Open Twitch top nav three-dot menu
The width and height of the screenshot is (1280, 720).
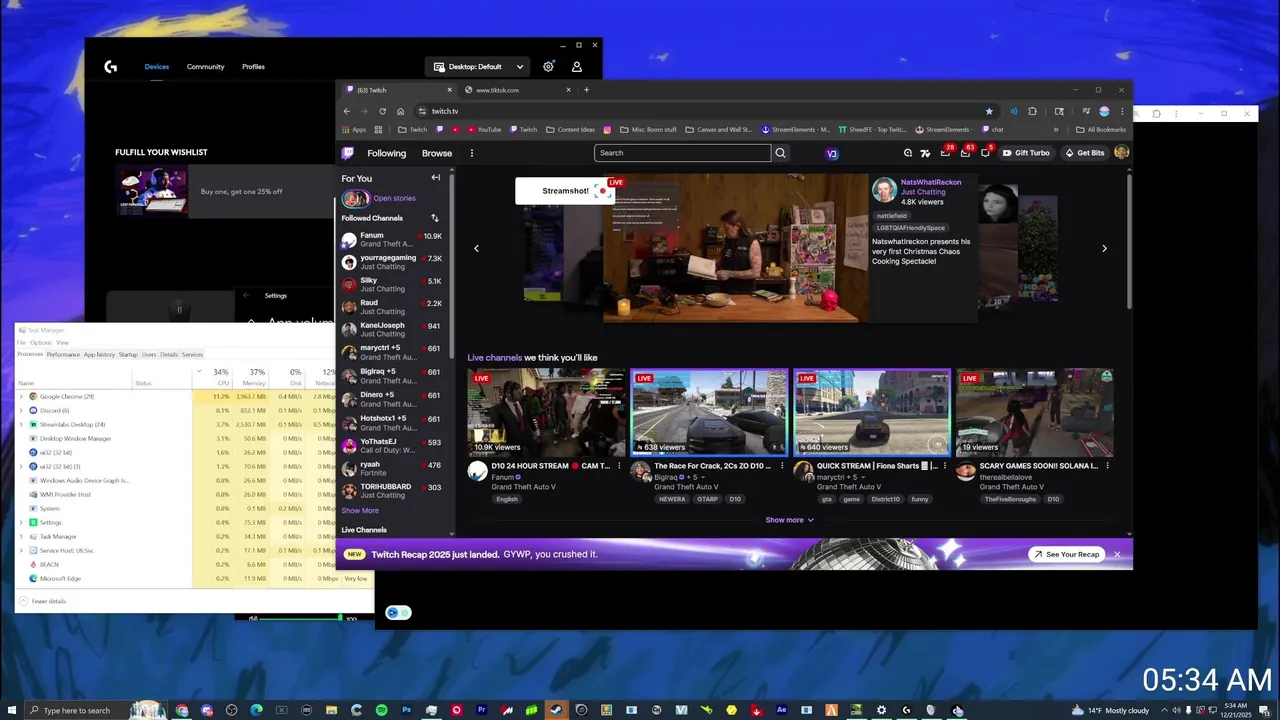pyautogui.click(x=472, y=153)
